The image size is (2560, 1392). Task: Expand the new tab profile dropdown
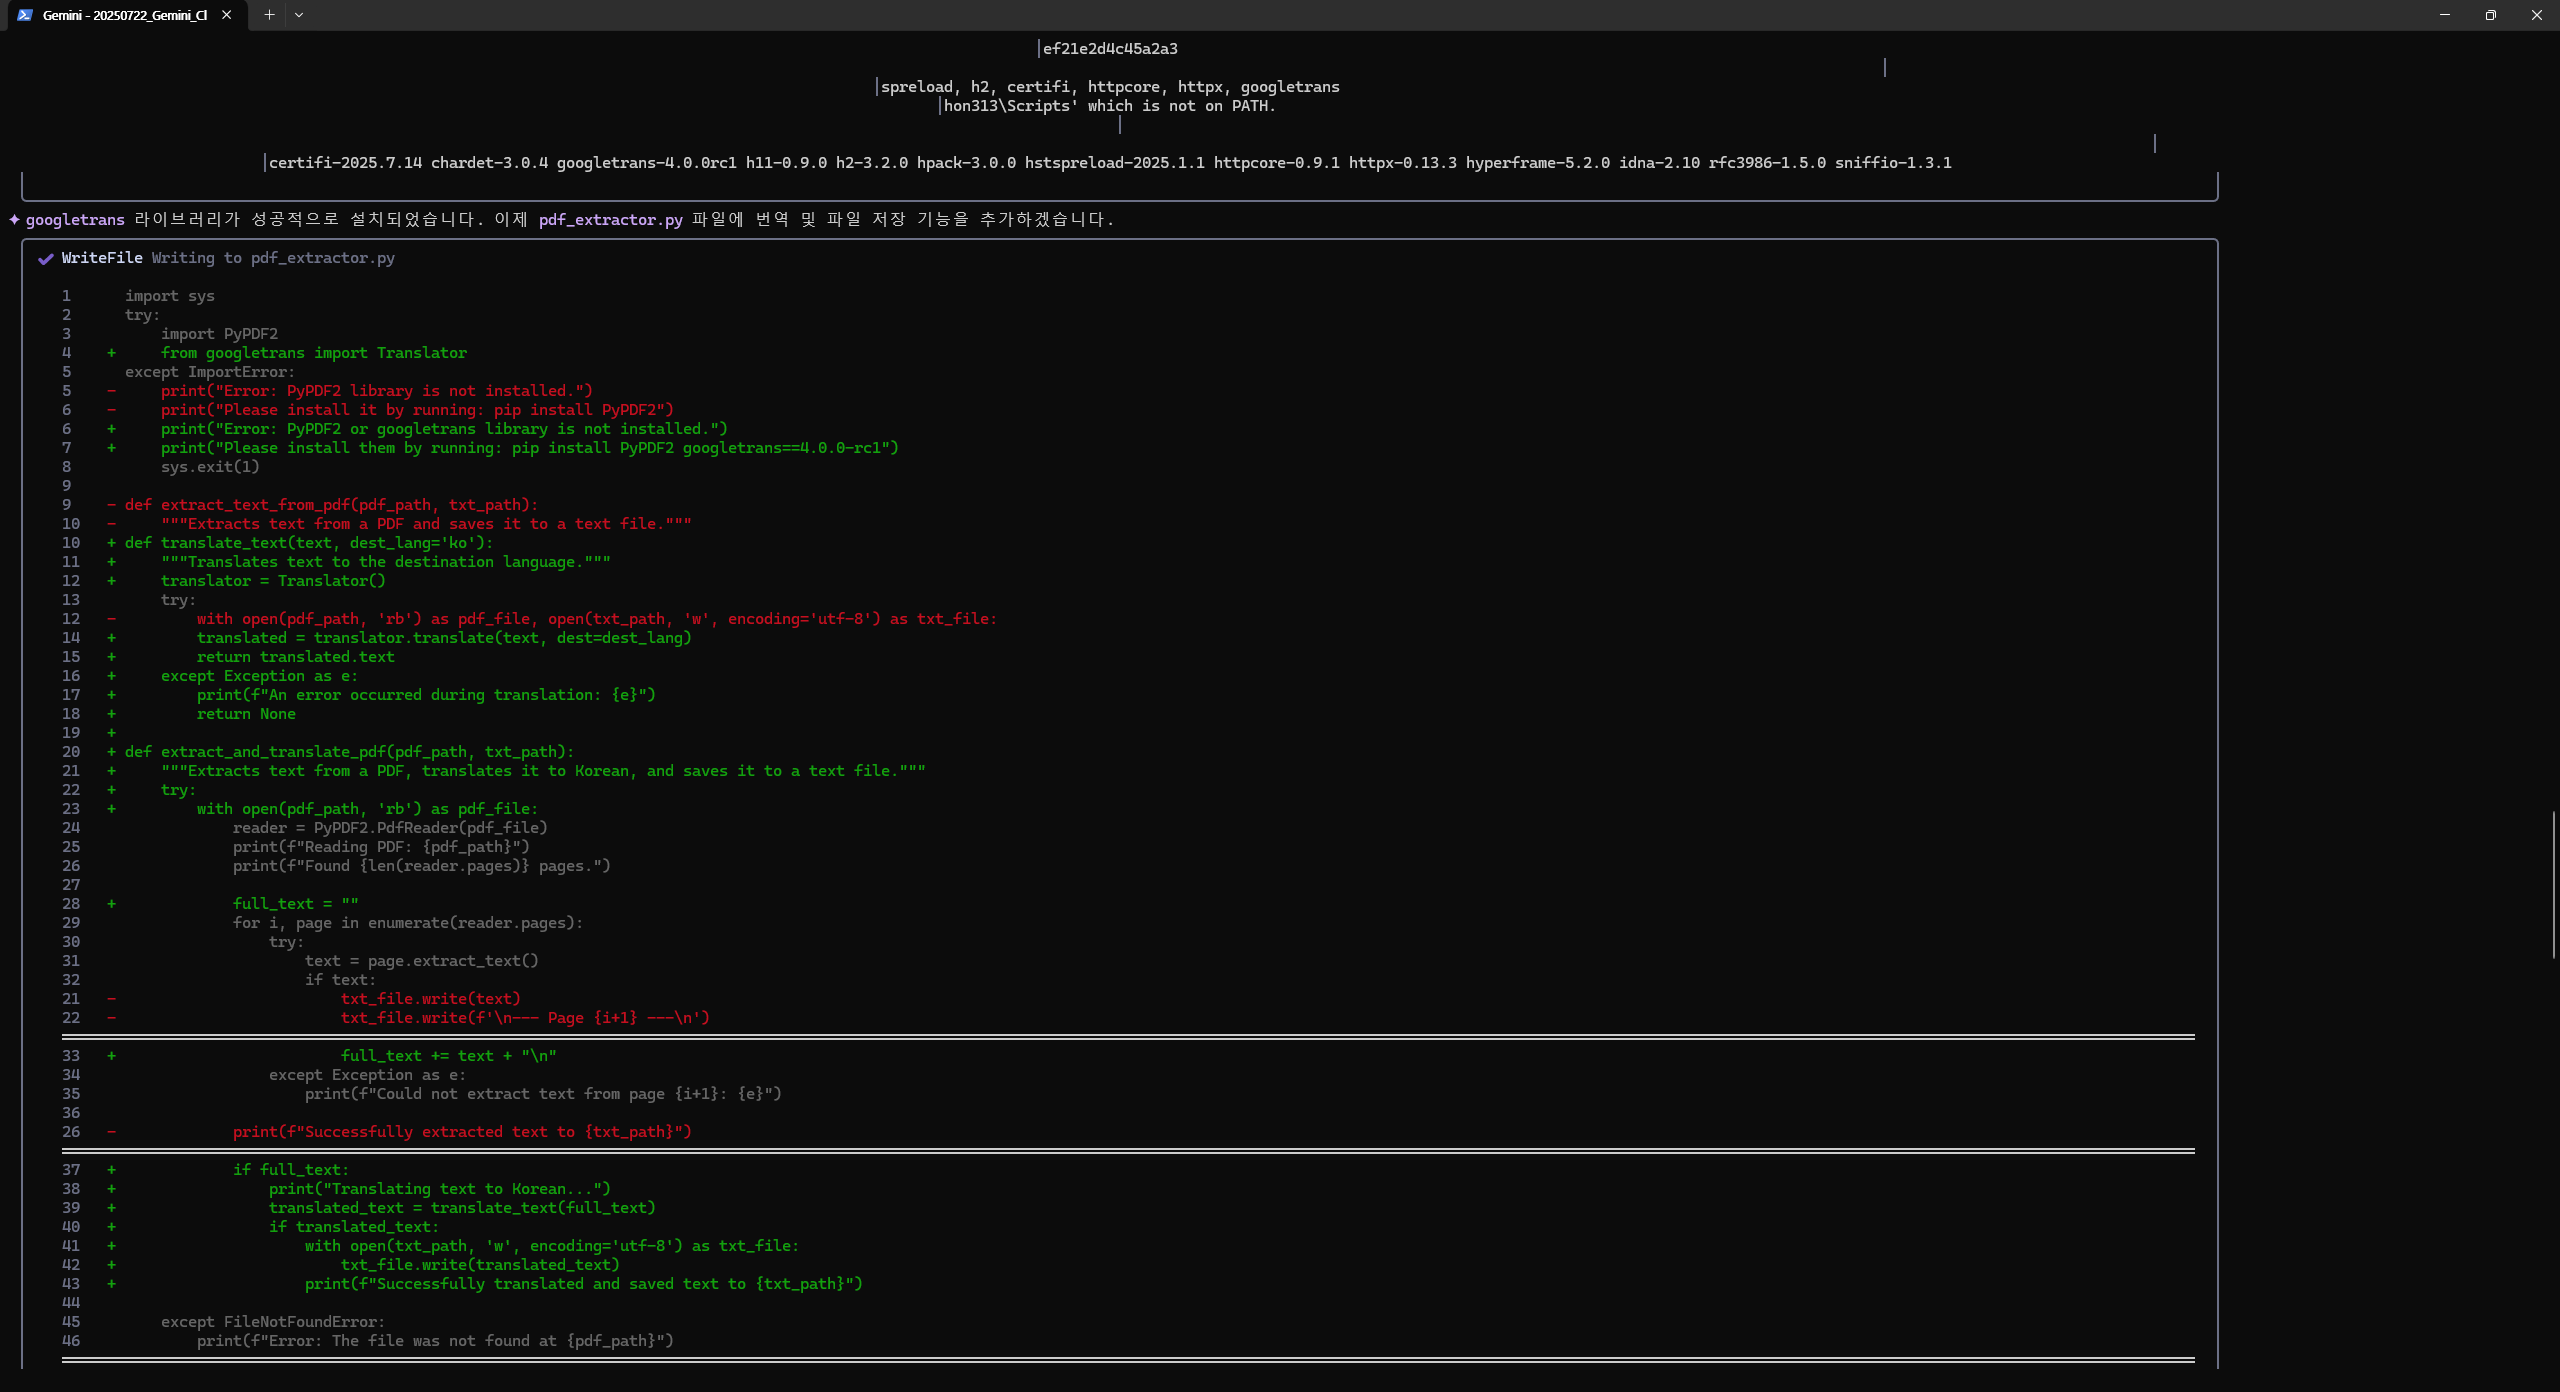pos(299,15)
